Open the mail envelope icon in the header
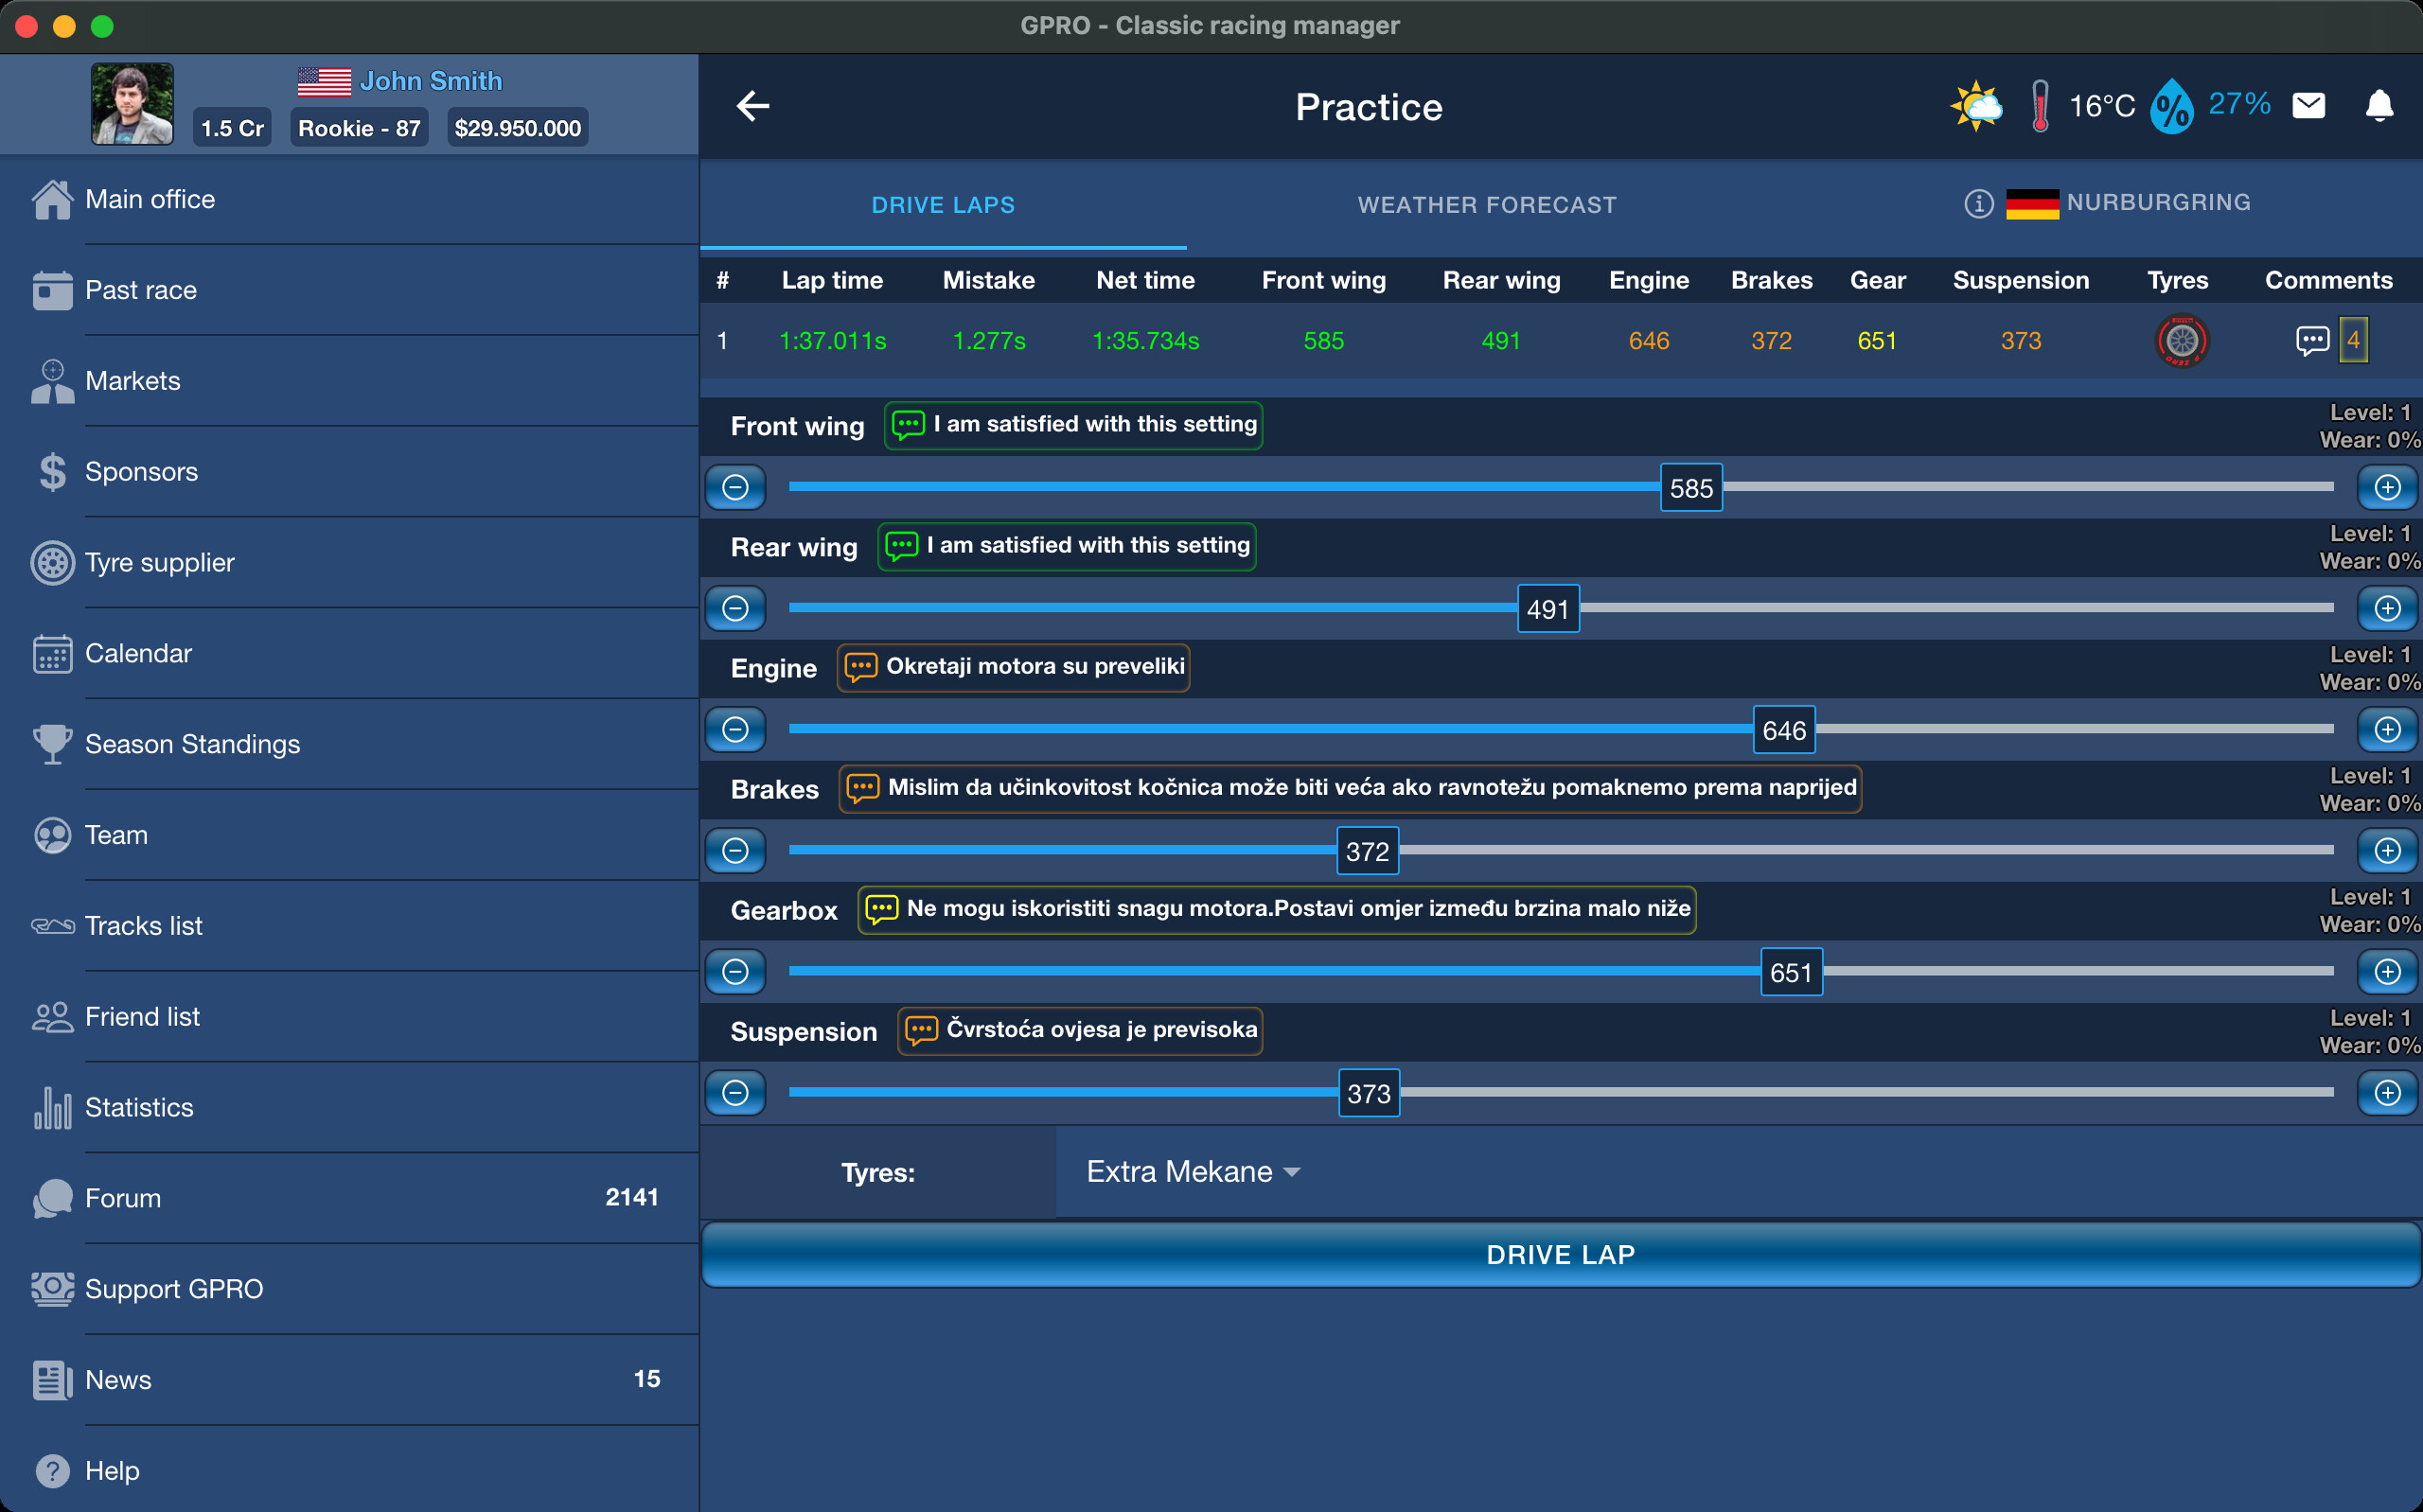Image resolution: width=2423 pixels, height=1512 pixels. click(2310, 105)
